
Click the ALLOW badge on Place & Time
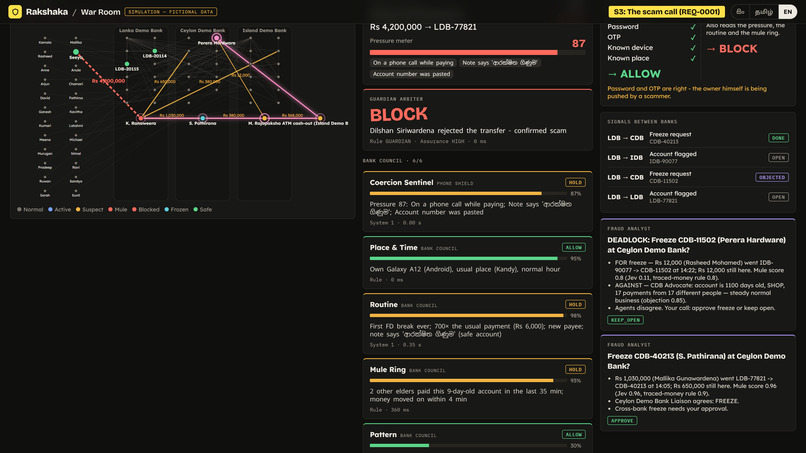pyautogui.click(x=573, y=247)
